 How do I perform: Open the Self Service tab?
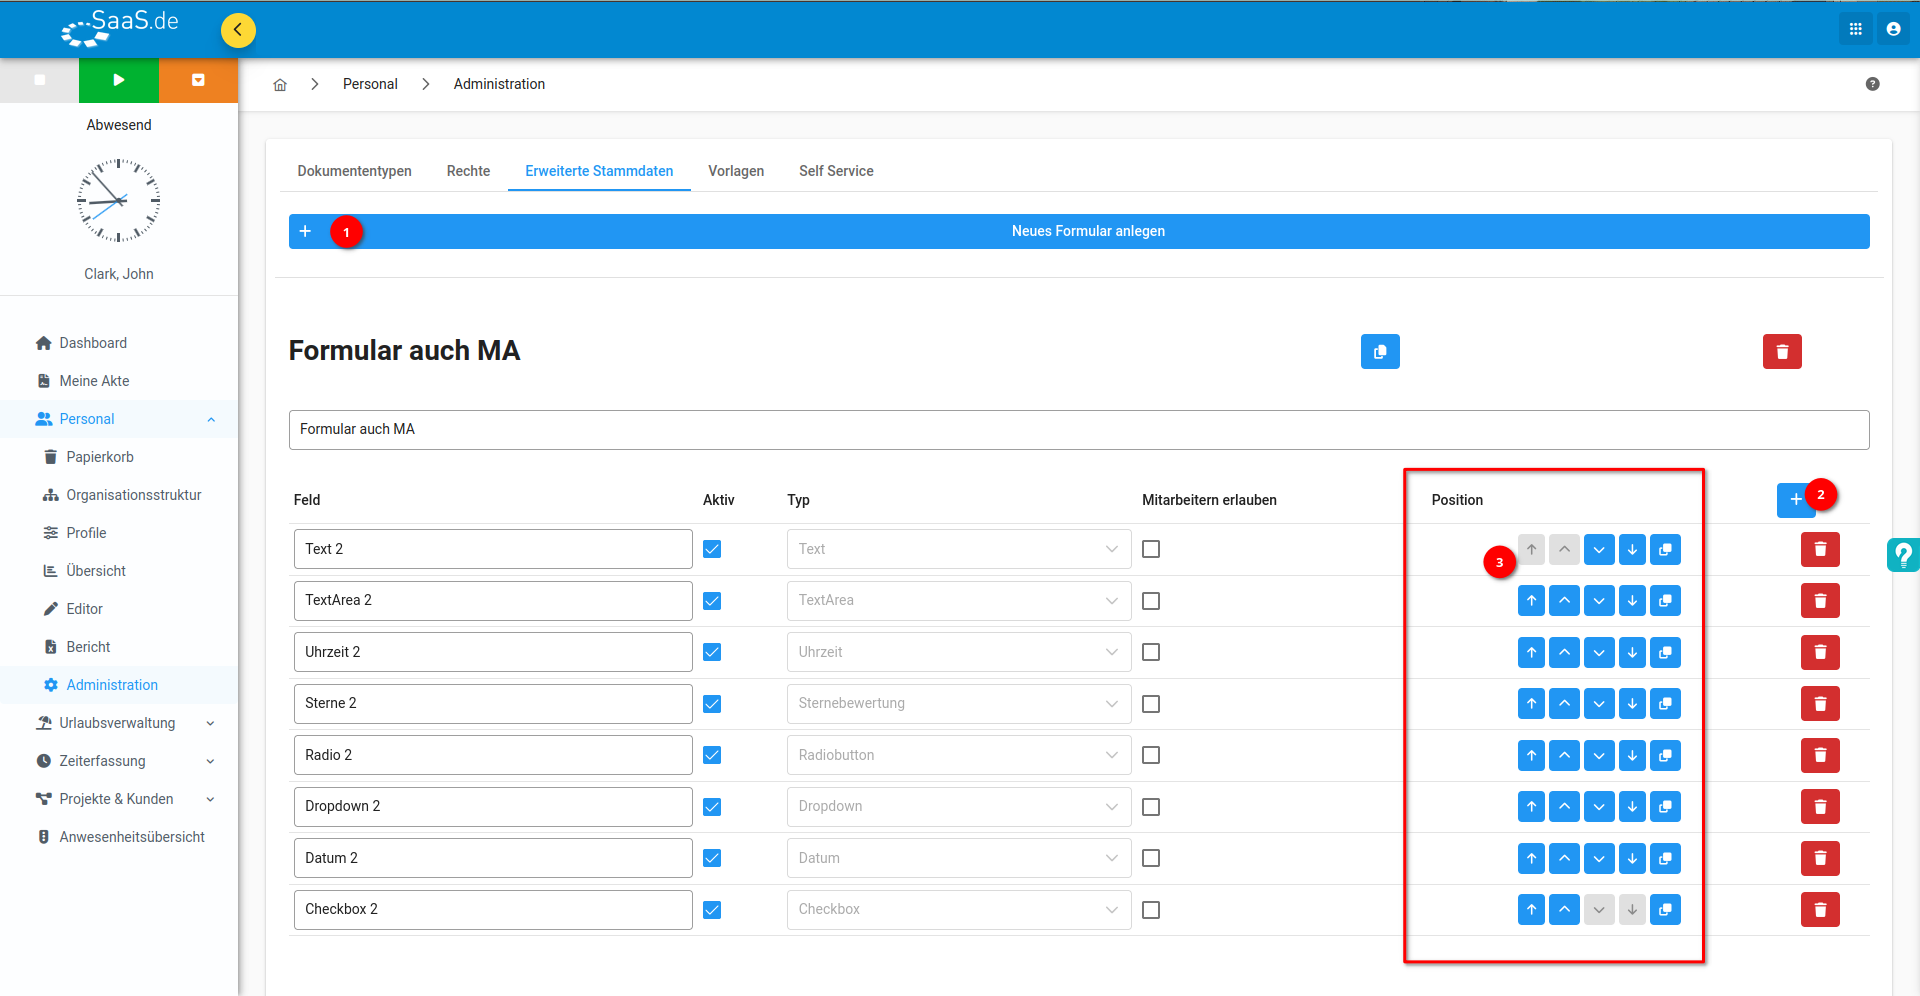pyautogui.click(x=836, y=171)
